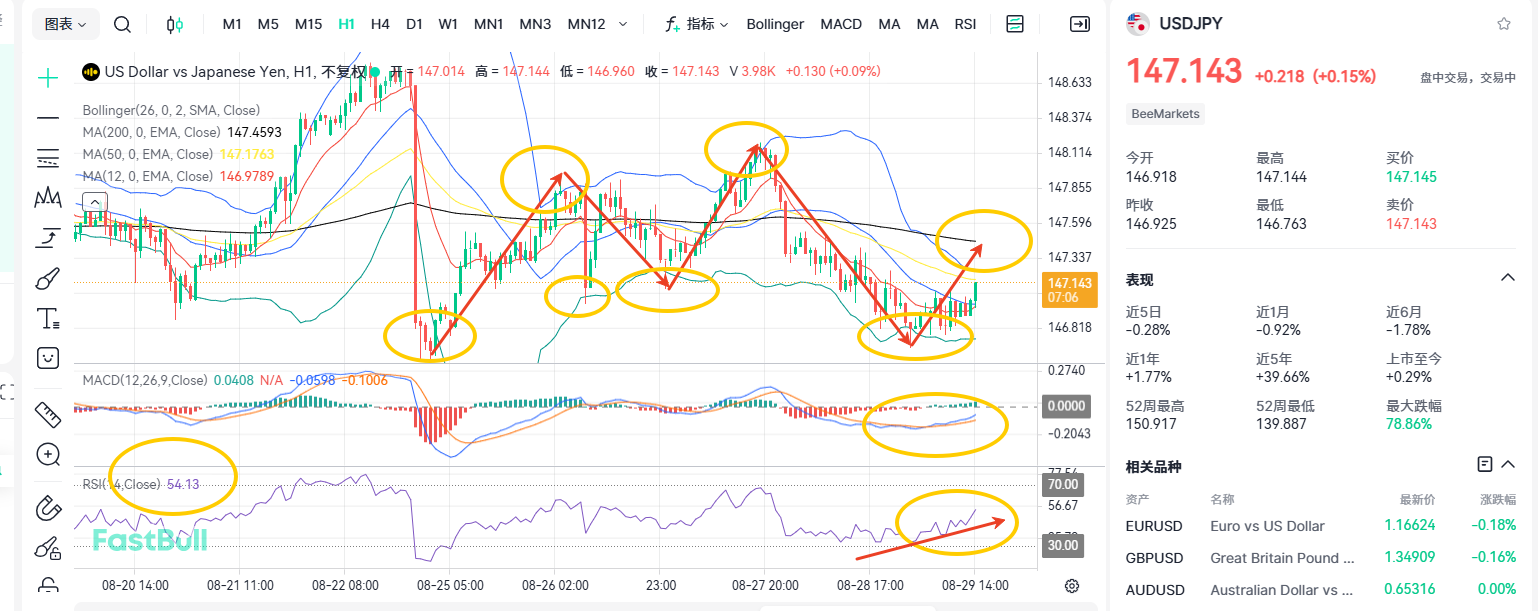Open chart settings gear icon

[x=1072, y=585]
